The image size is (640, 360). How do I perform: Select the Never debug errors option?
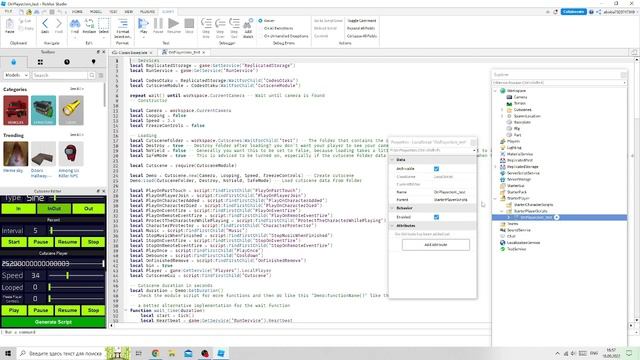tap(267, 20)
